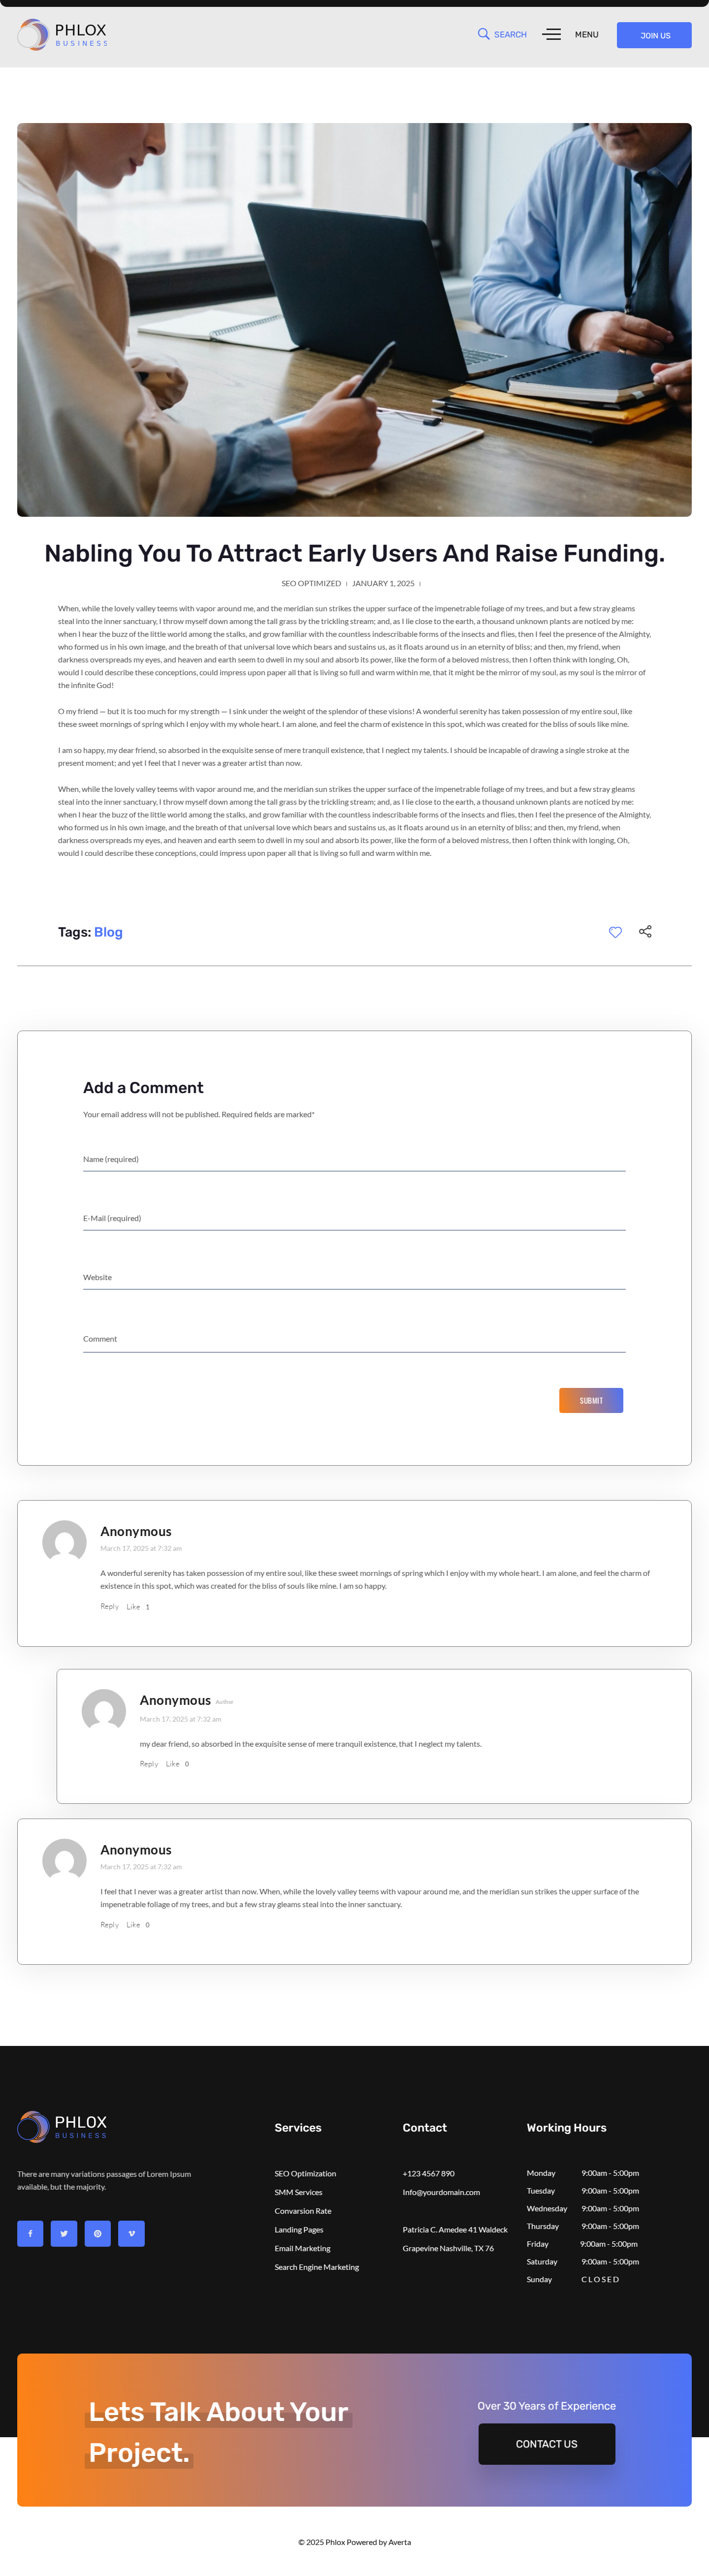Click the share icon beside Tags

coord(645,932)
